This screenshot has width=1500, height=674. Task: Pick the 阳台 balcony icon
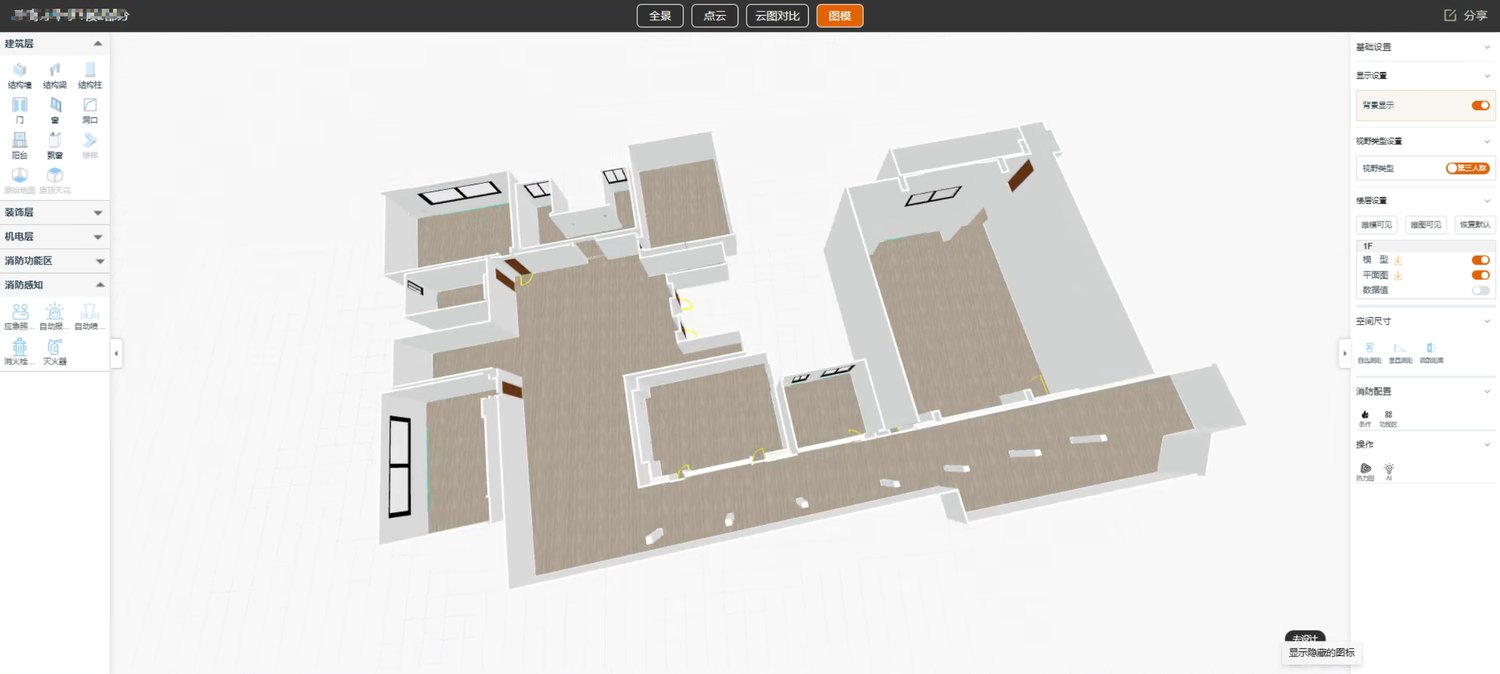point(20,146)
